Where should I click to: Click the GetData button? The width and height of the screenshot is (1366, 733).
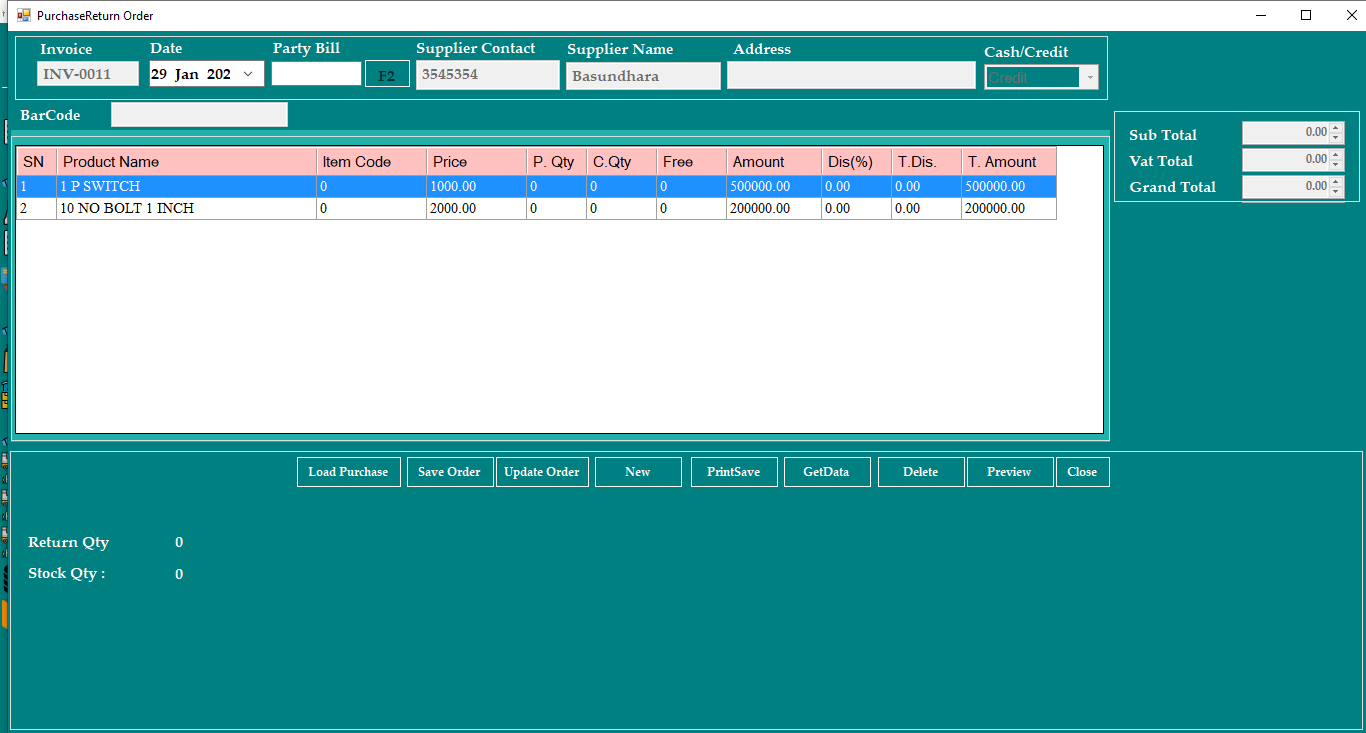(x=827, y=471)
